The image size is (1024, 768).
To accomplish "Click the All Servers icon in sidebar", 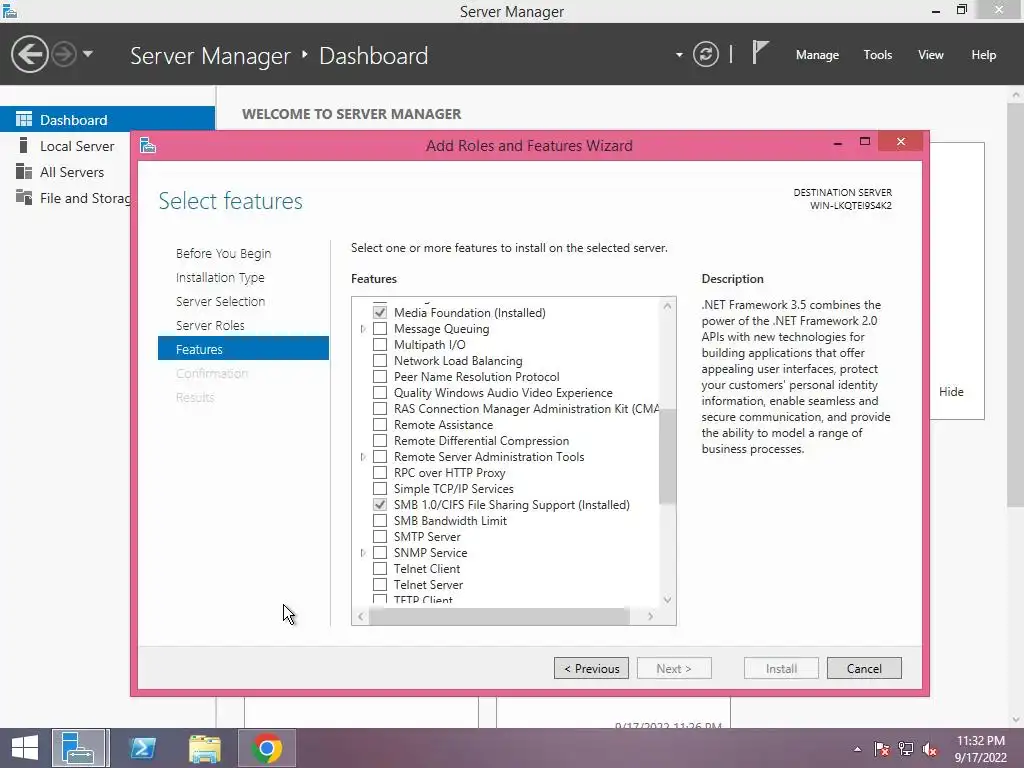I will [x=24, y=171].
